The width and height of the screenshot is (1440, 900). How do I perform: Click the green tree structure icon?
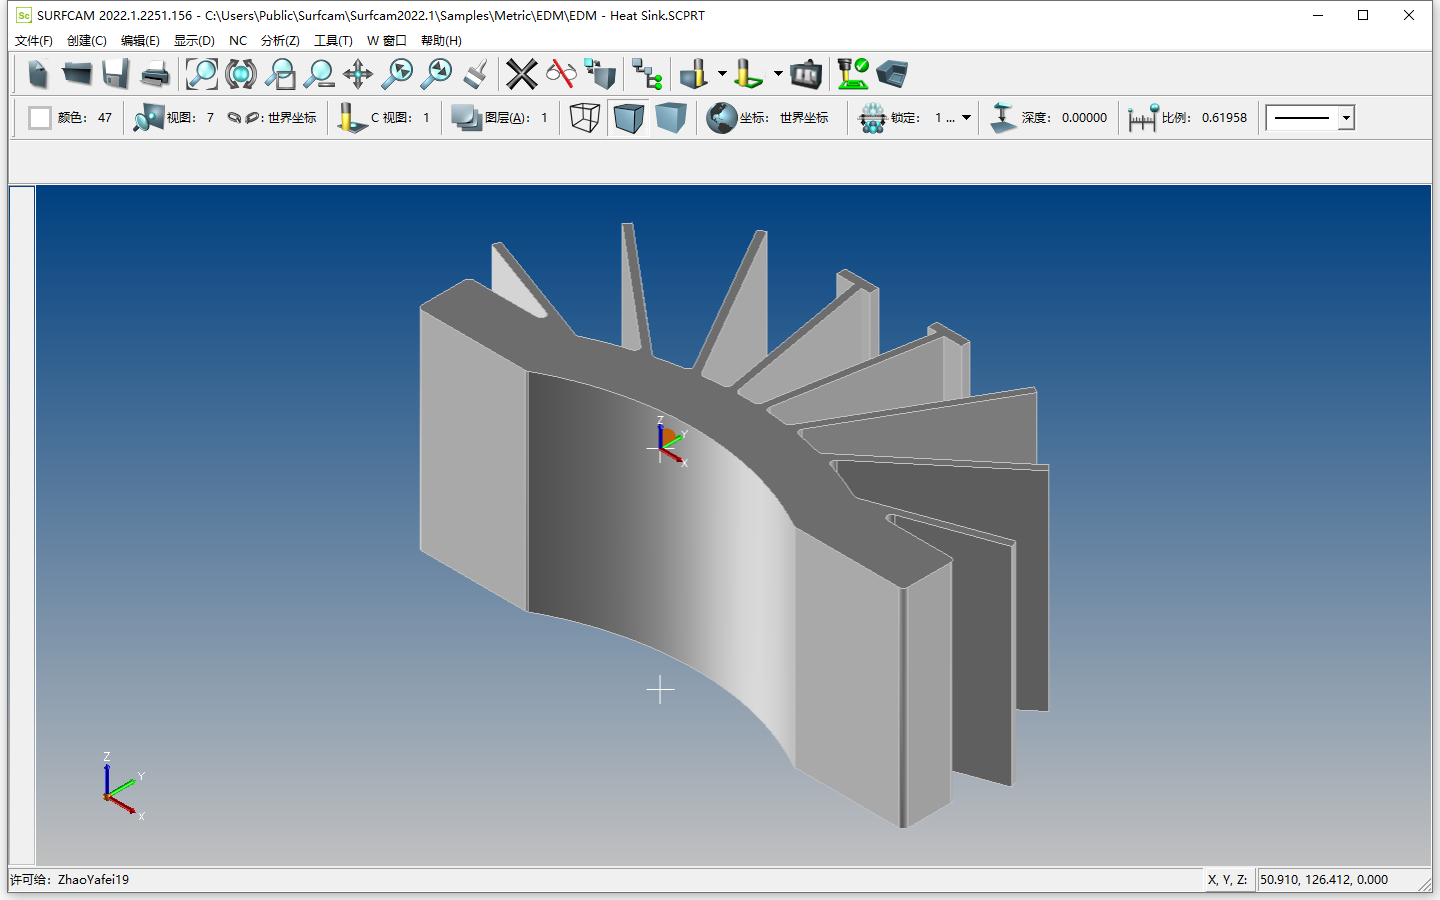pos(647,74)
